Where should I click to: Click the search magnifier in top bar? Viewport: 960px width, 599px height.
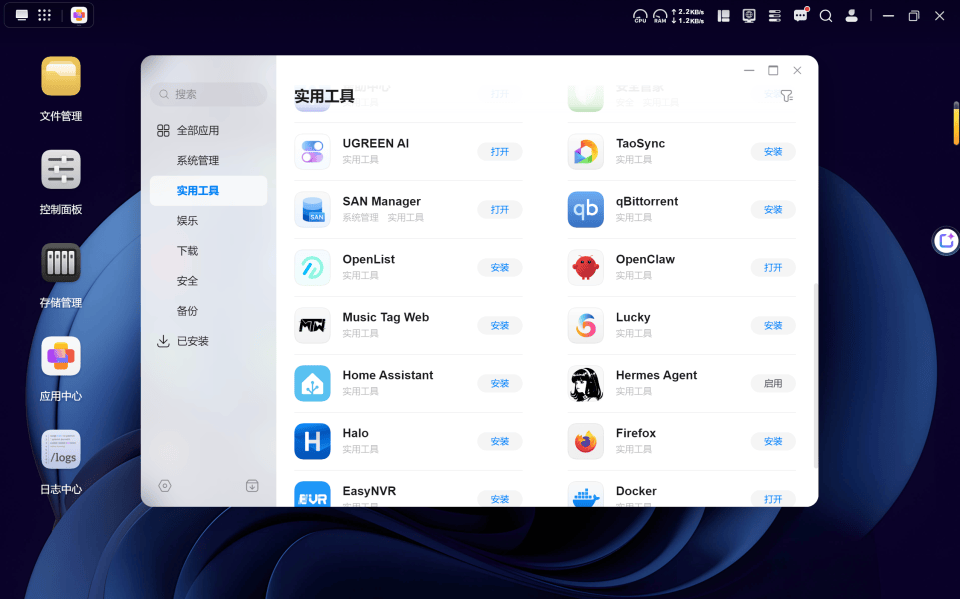[x=826, y=16]
